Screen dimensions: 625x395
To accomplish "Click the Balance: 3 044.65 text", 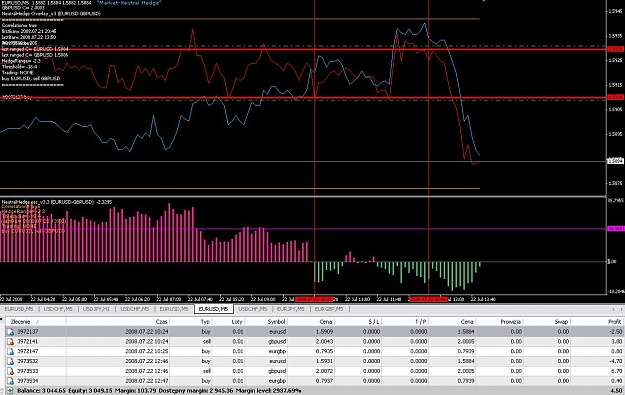I will 41,391.
